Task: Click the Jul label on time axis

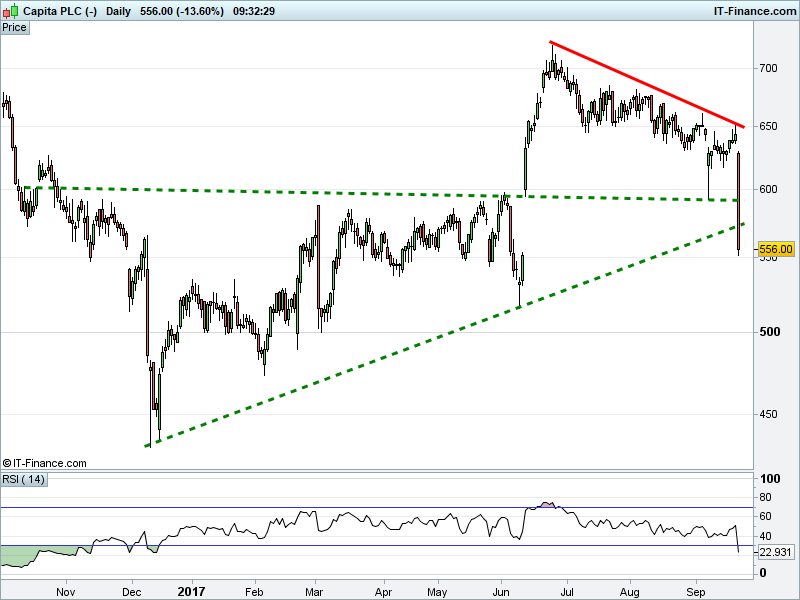Action: pos(567,592)
